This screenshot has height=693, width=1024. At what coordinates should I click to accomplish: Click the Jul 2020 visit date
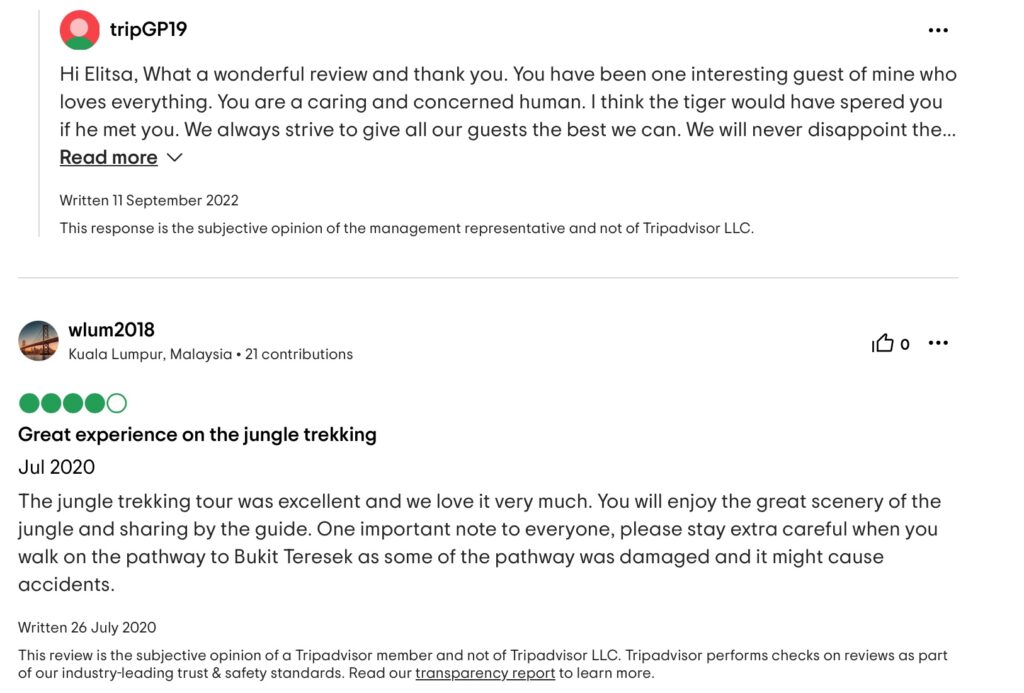[x=56, y=467]
